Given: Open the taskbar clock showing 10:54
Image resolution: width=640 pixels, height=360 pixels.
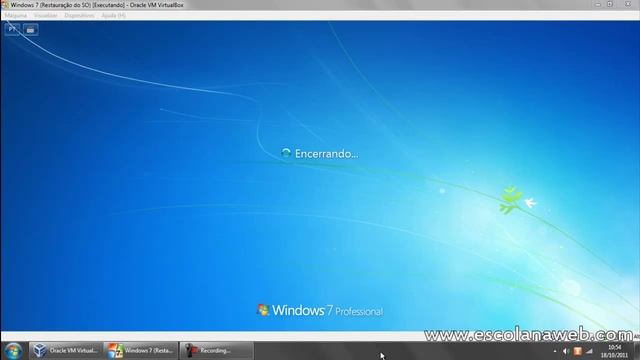Looking at the screenshot, I should pyautogui.click(x=614, y=351).
